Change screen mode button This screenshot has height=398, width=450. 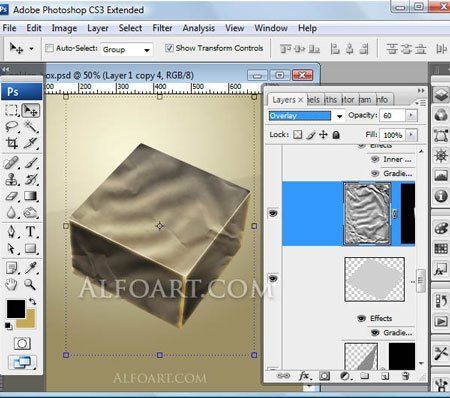22,362
